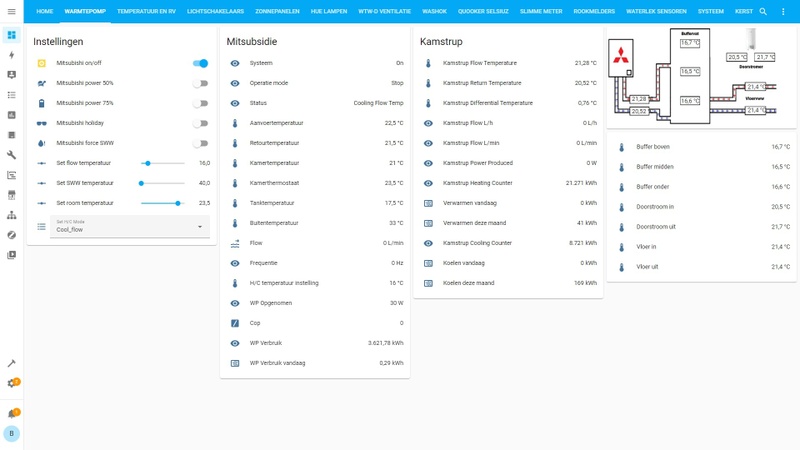Open the Operatie mode entity row
800x450 pixels.
coord(315,83)
